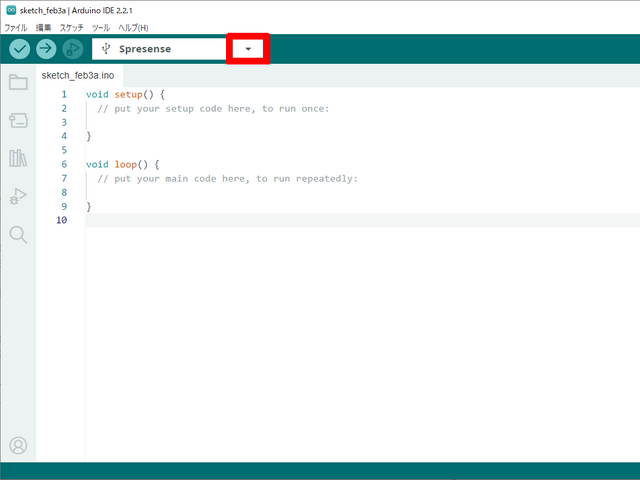Open the ツール menu
The height and width of the screenshot is (480, 640).
pos(101,27)
